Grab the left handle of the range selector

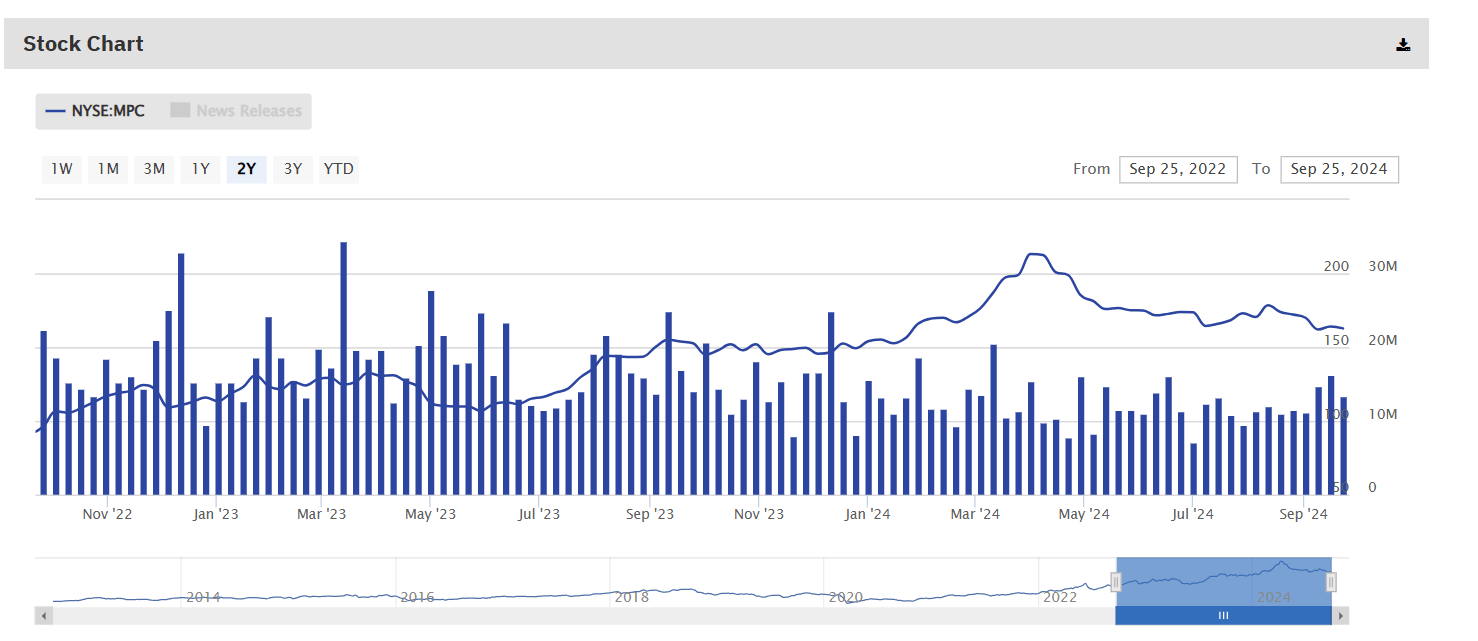point(1116,580)
